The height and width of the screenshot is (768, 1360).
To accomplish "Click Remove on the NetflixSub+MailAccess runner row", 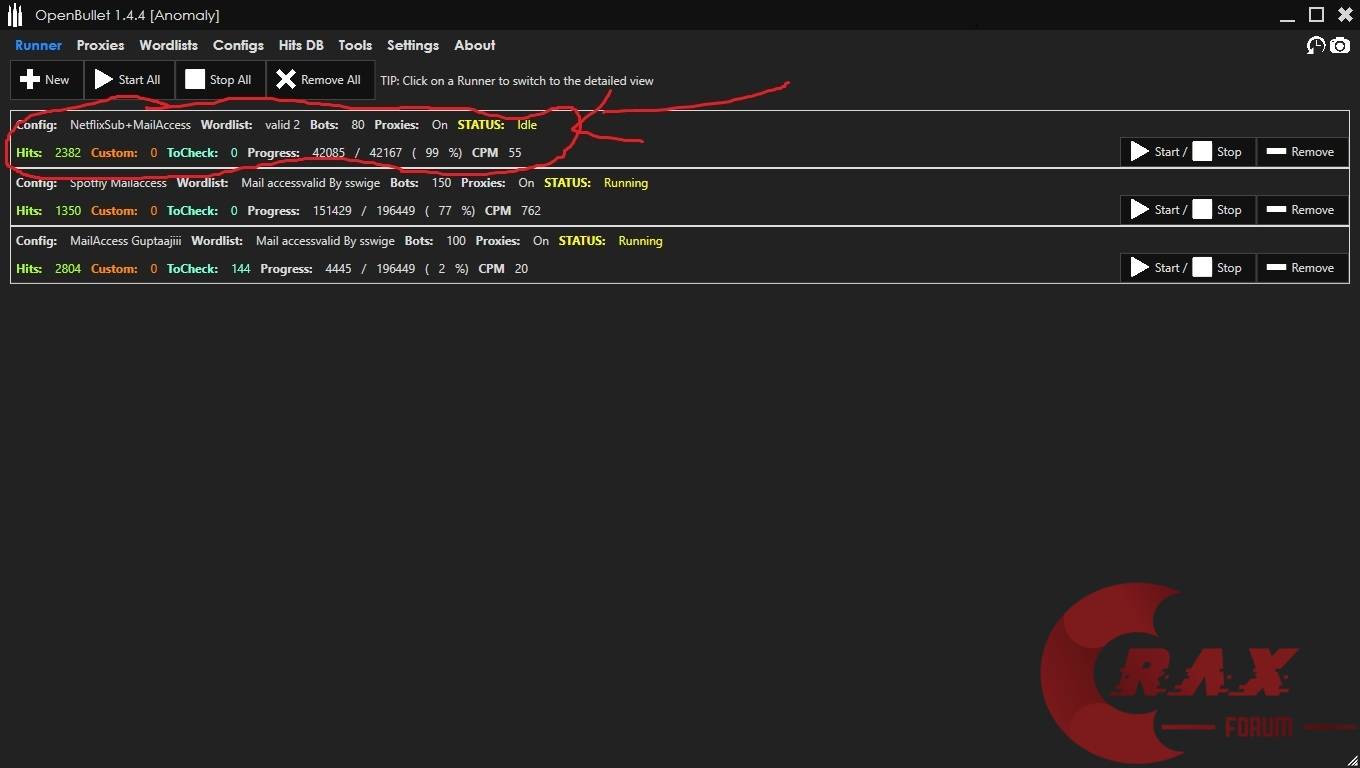I will pyautogui.click(x=1301, y=152).
